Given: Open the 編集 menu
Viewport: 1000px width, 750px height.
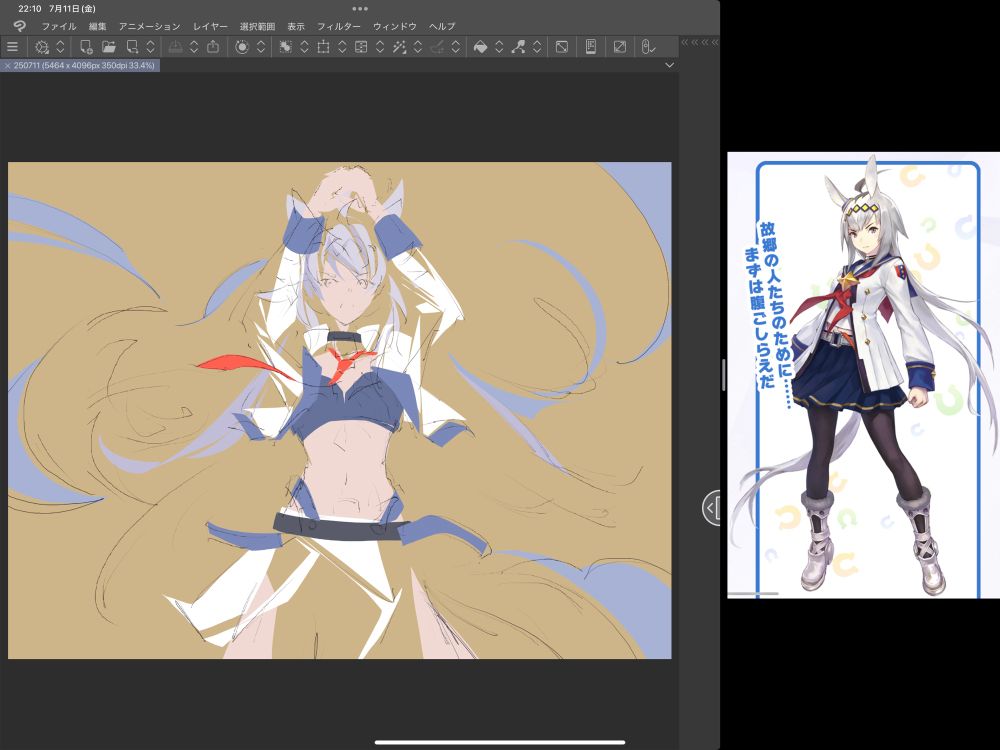Looking at the screenshot, I should (x=98, y=26).
